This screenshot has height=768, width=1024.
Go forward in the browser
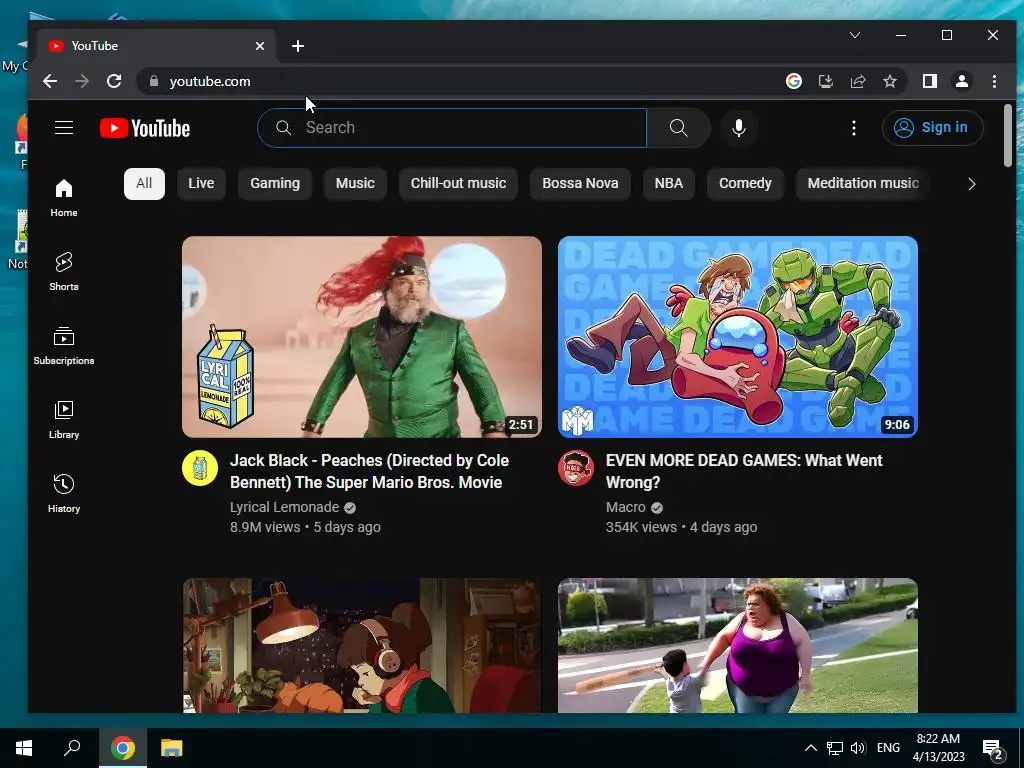click(x=82, y=81)
